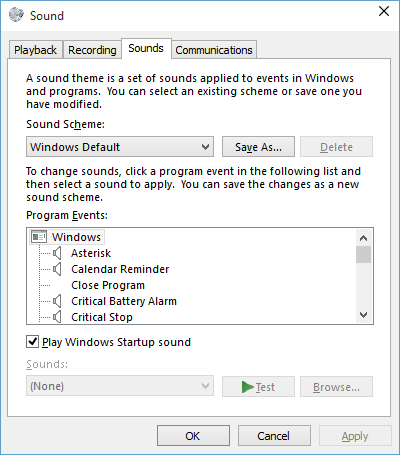Uncheck Play Windows Startup sound
The image size is (400, 455).
[32, 342]
